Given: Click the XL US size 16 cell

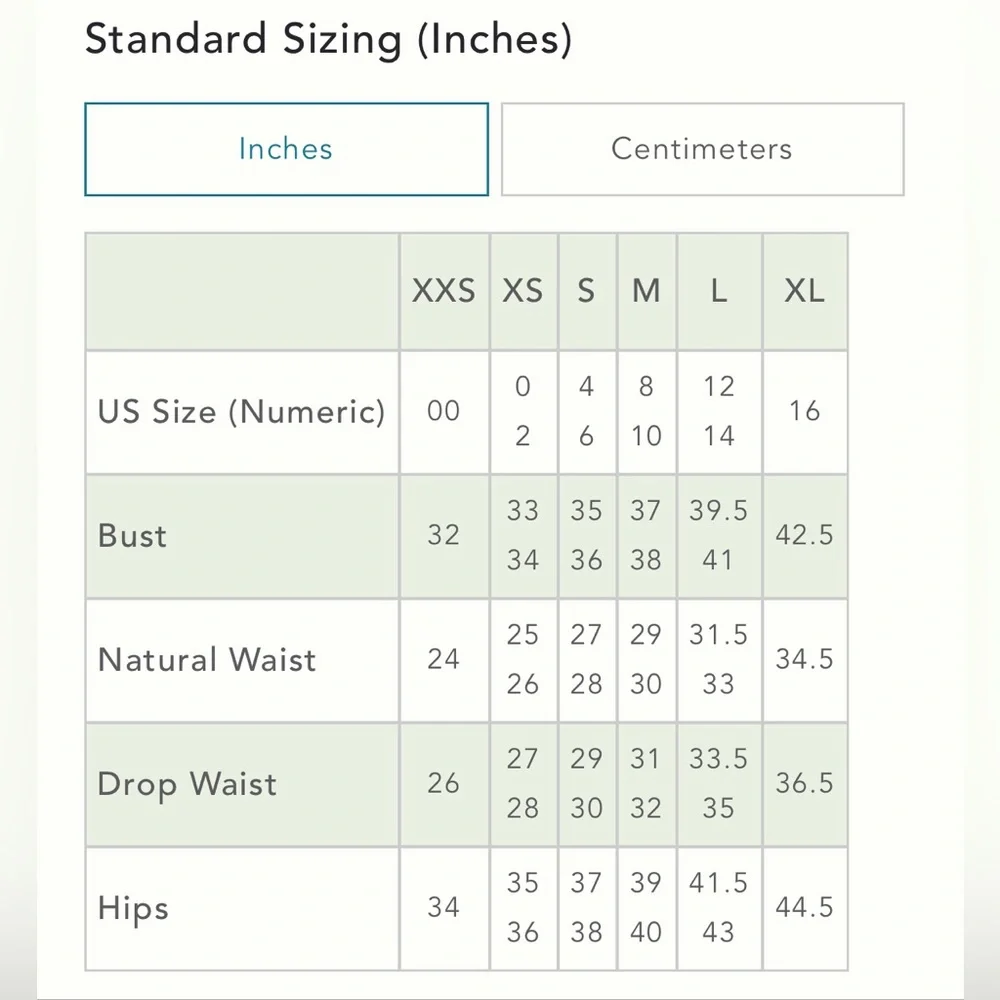Looking at the screenshot, I should coord(805,411).
